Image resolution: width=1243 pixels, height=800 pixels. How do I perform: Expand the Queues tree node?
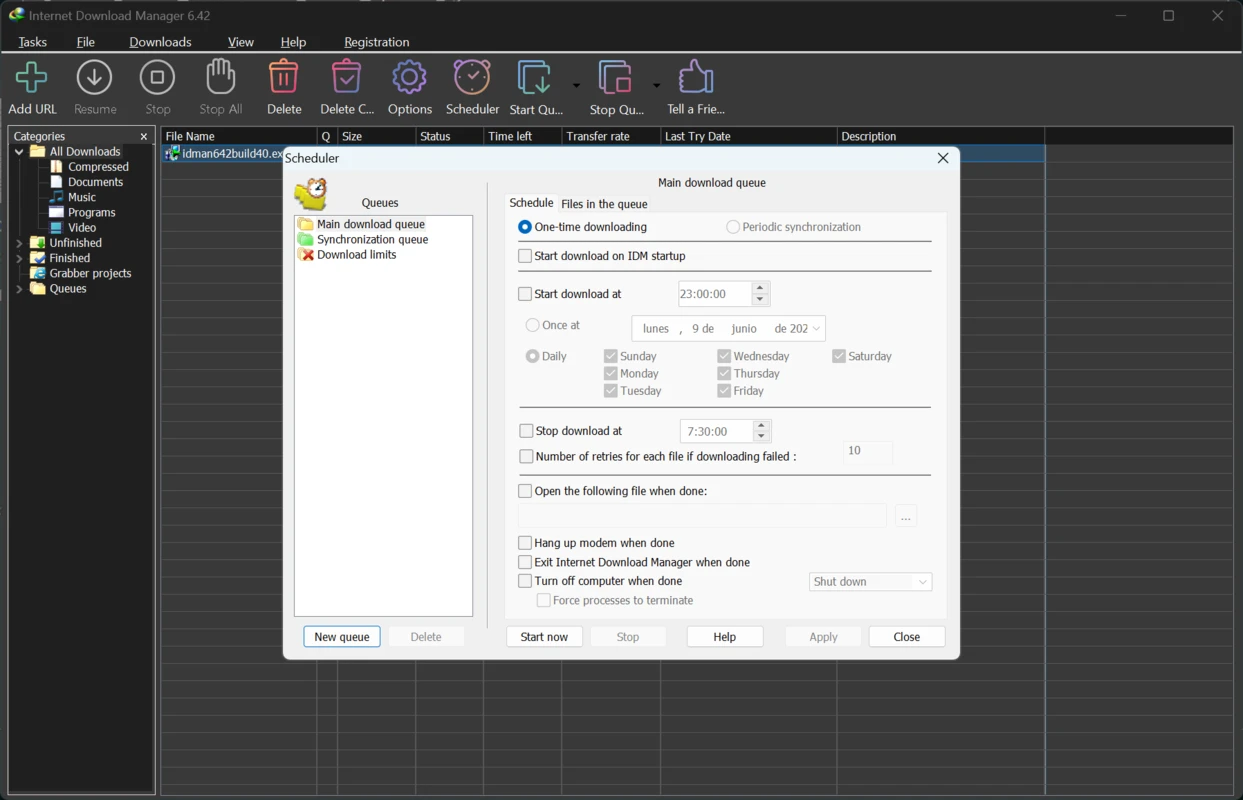click(x=19, y=289)
